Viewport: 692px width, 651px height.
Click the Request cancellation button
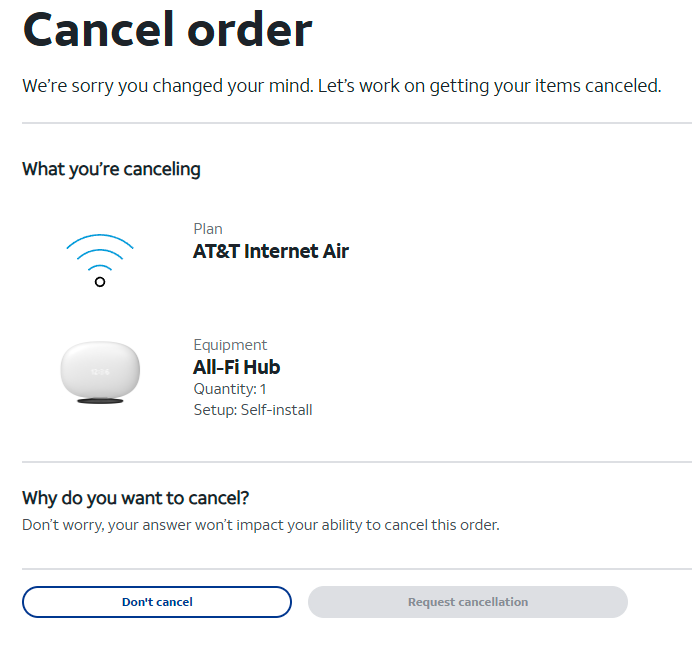(x=468, y=602)
